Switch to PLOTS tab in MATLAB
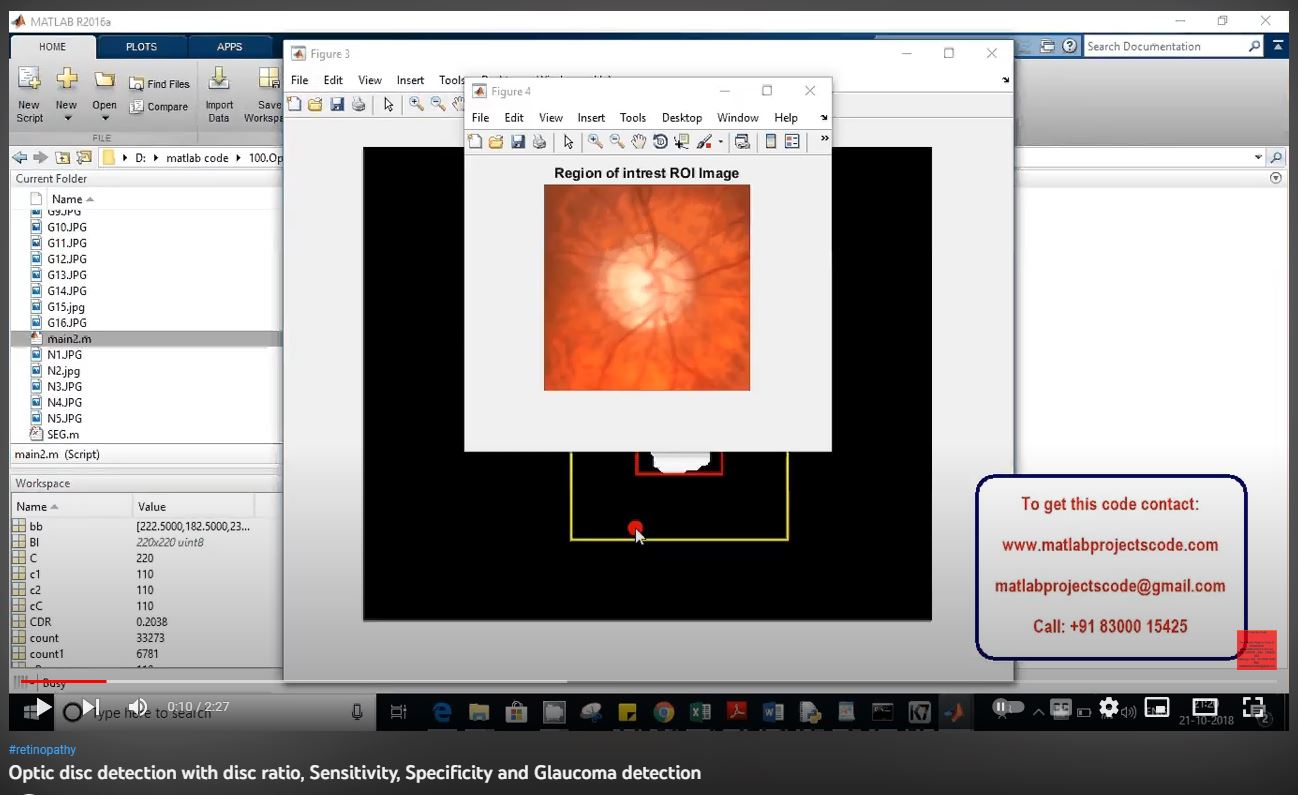 (141, 47)
